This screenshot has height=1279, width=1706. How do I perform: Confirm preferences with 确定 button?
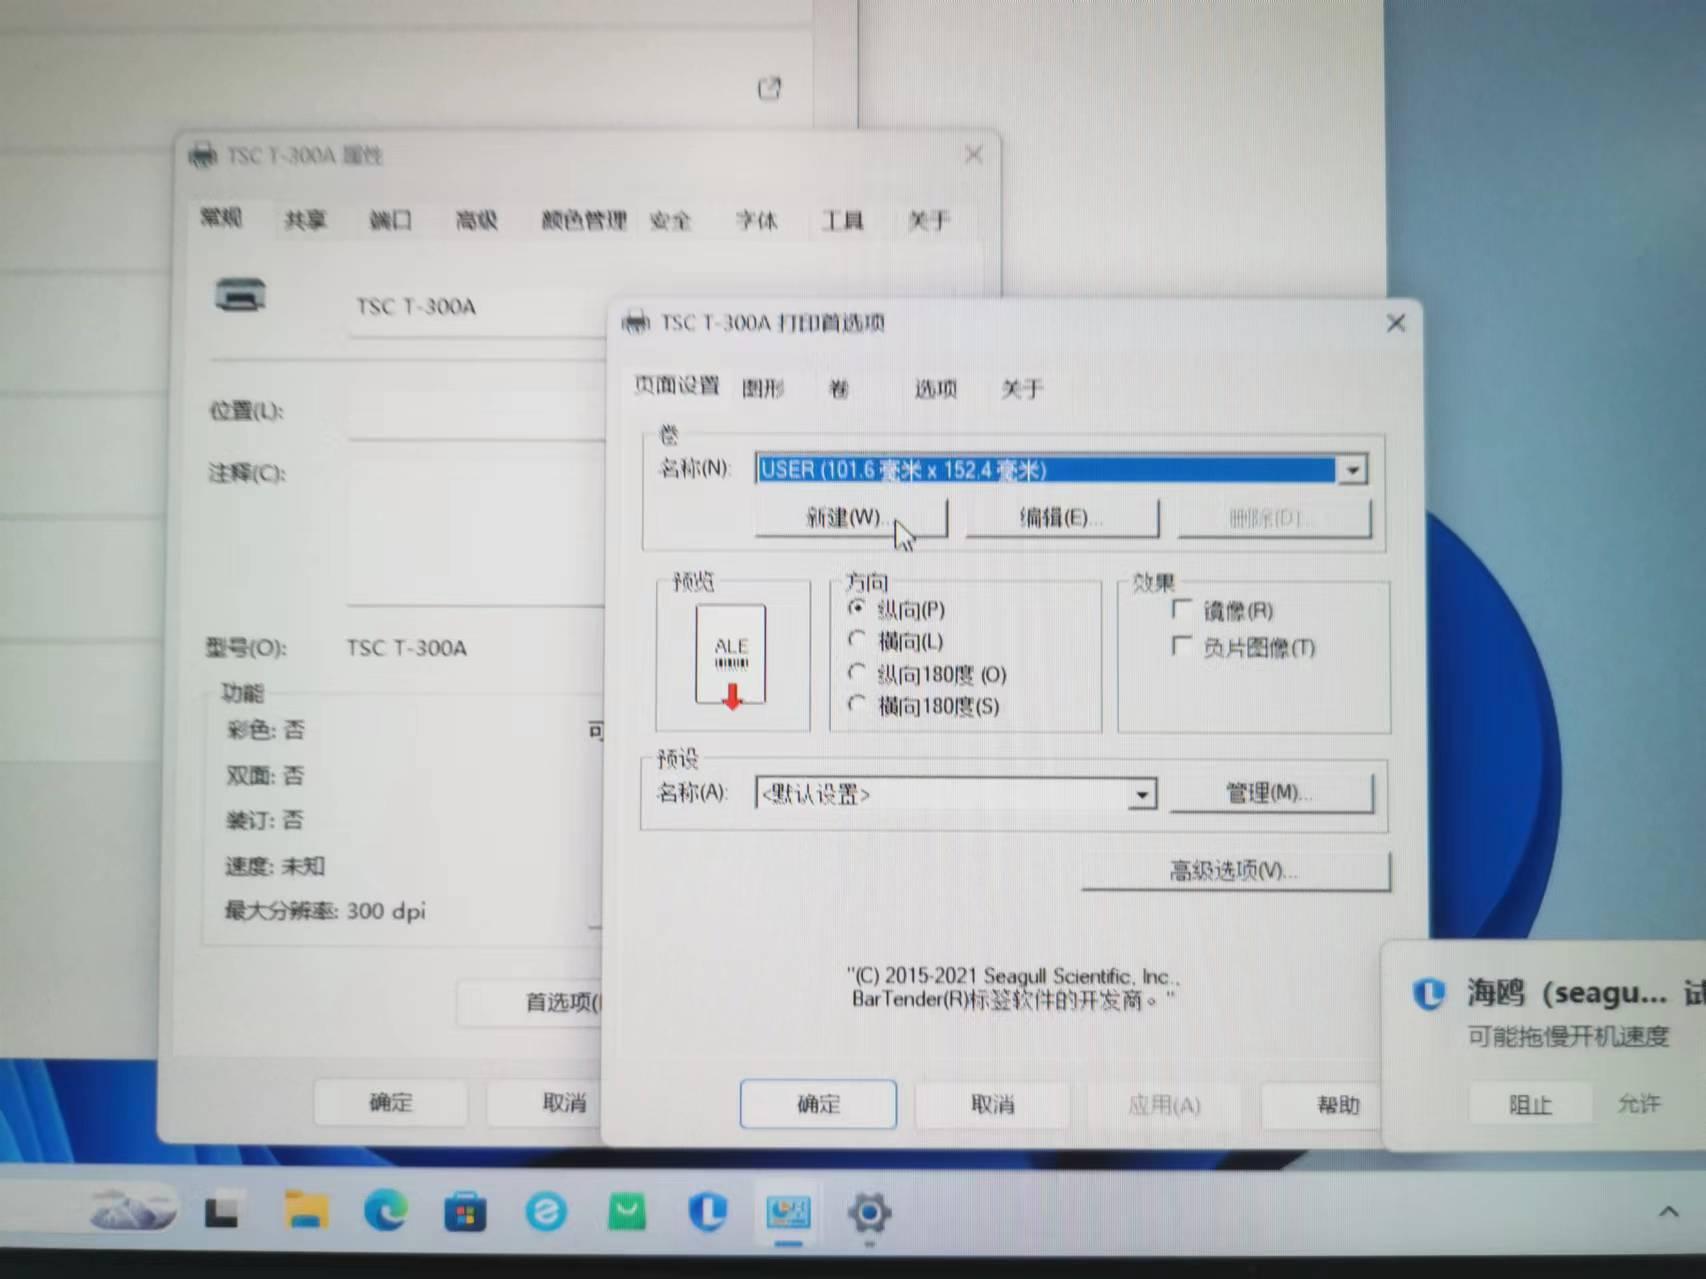pos(818,1104)
